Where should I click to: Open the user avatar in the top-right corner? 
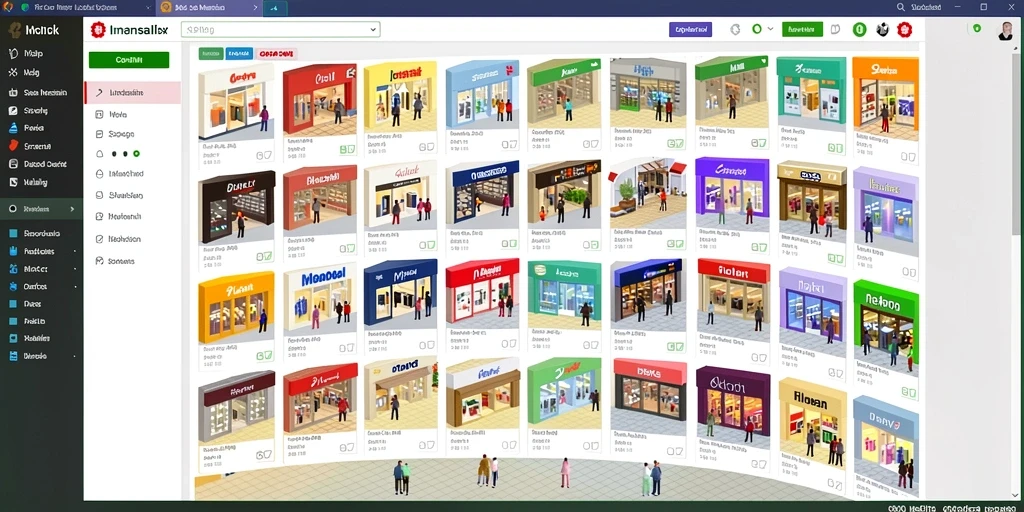point(1005,30)
